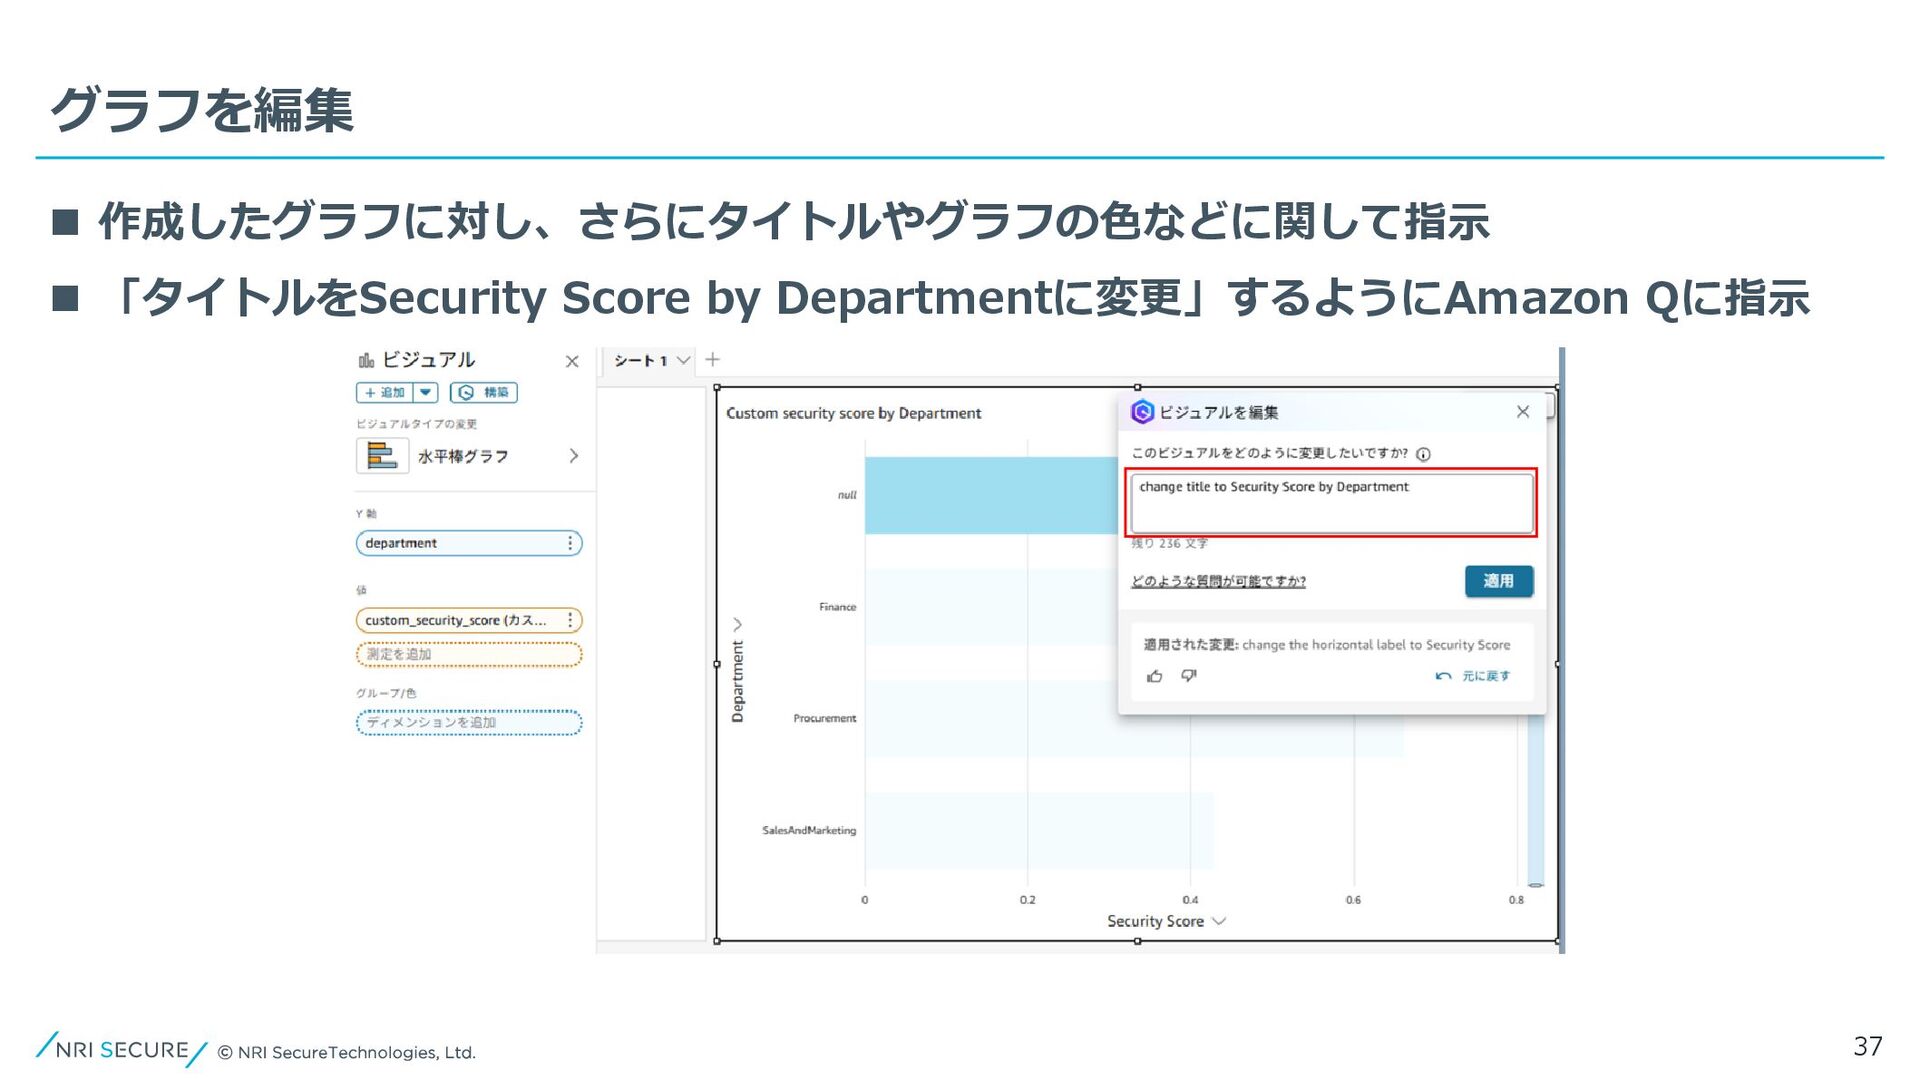Click the chart title Custom security score by Department
Screen dimensions: 1920x1080
click(853, 413)
